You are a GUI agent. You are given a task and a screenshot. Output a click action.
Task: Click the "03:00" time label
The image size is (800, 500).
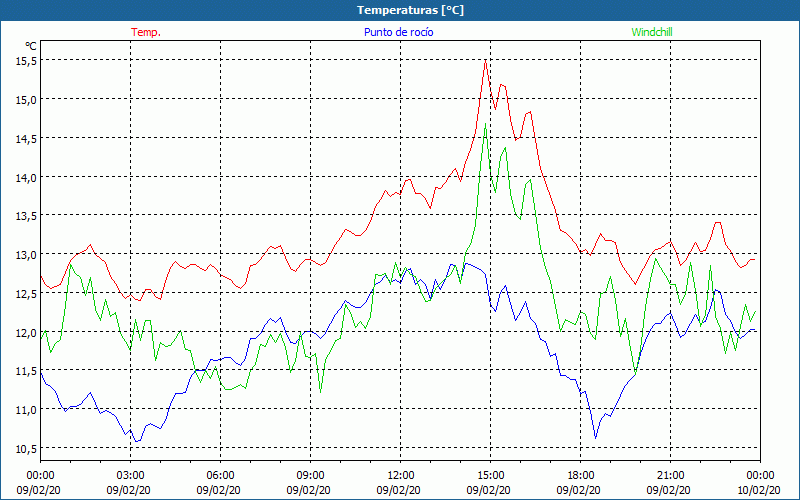(x=131, y=476)
